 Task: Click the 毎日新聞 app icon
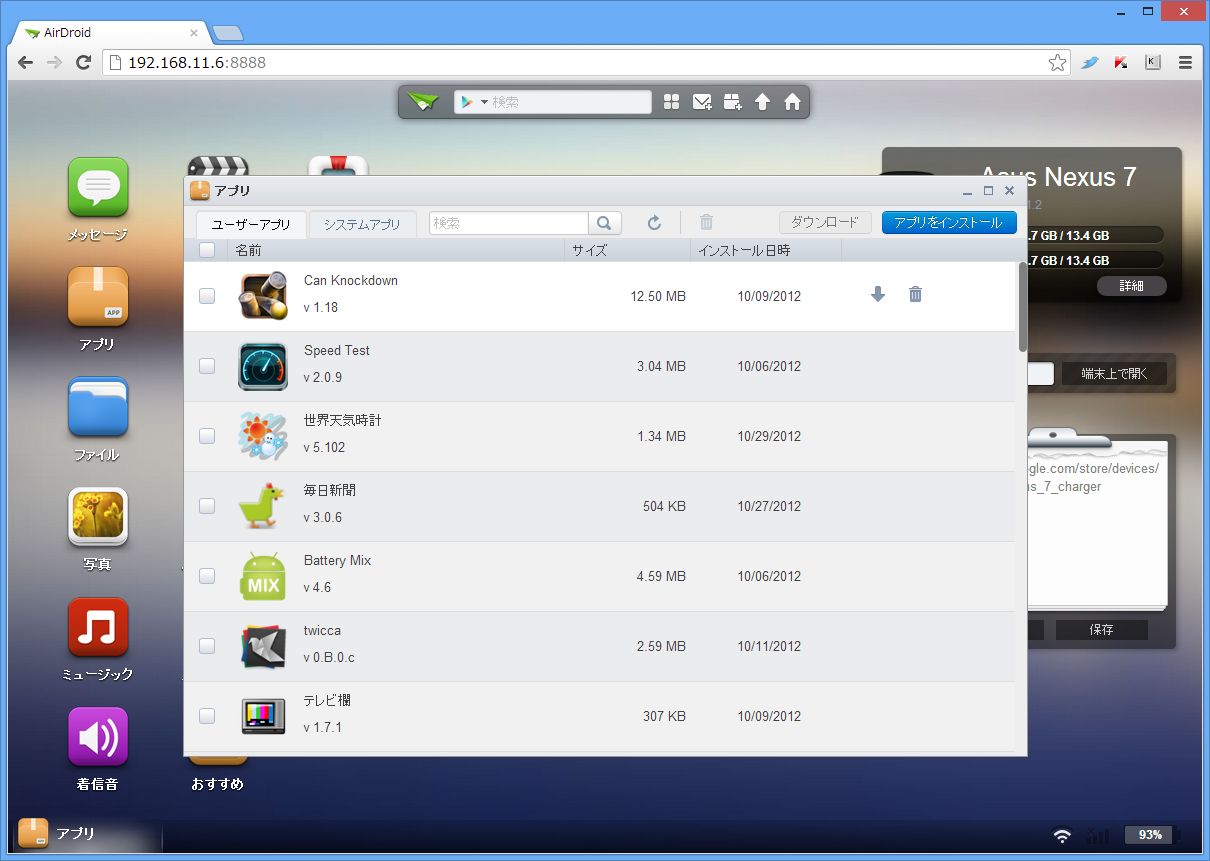click(263, 506)
